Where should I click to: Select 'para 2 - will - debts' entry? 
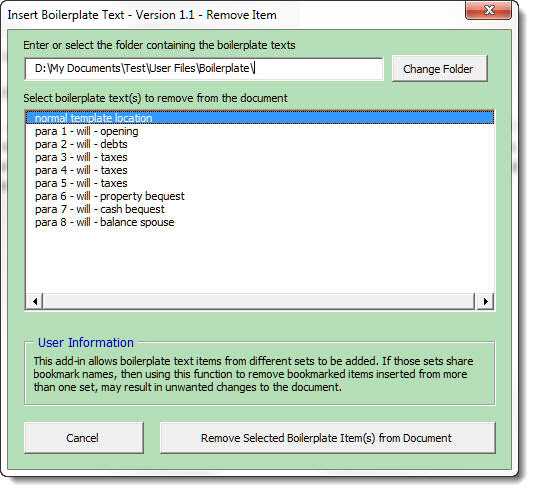pyautogui.click(x=260, y=144)
